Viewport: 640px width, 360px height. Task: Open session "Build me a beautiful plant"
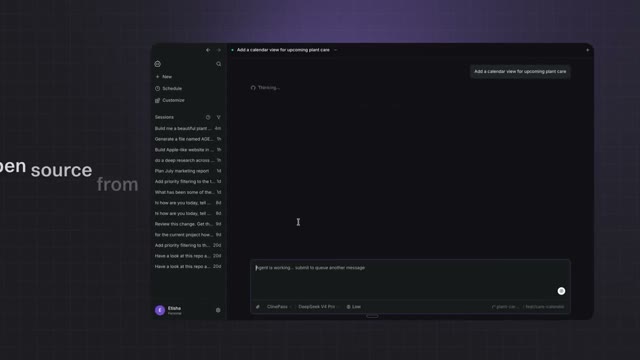[188, 128]
